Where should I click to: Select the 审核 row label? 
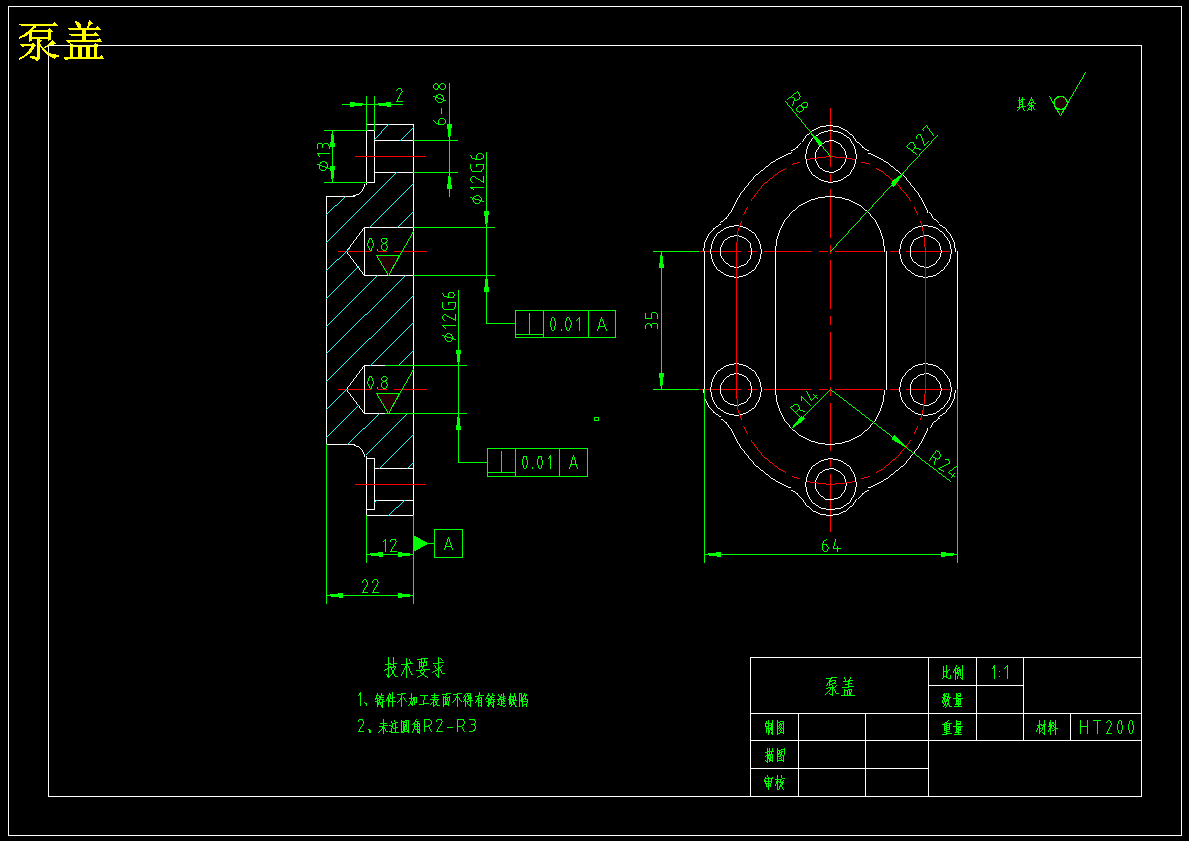coord(774,783)
